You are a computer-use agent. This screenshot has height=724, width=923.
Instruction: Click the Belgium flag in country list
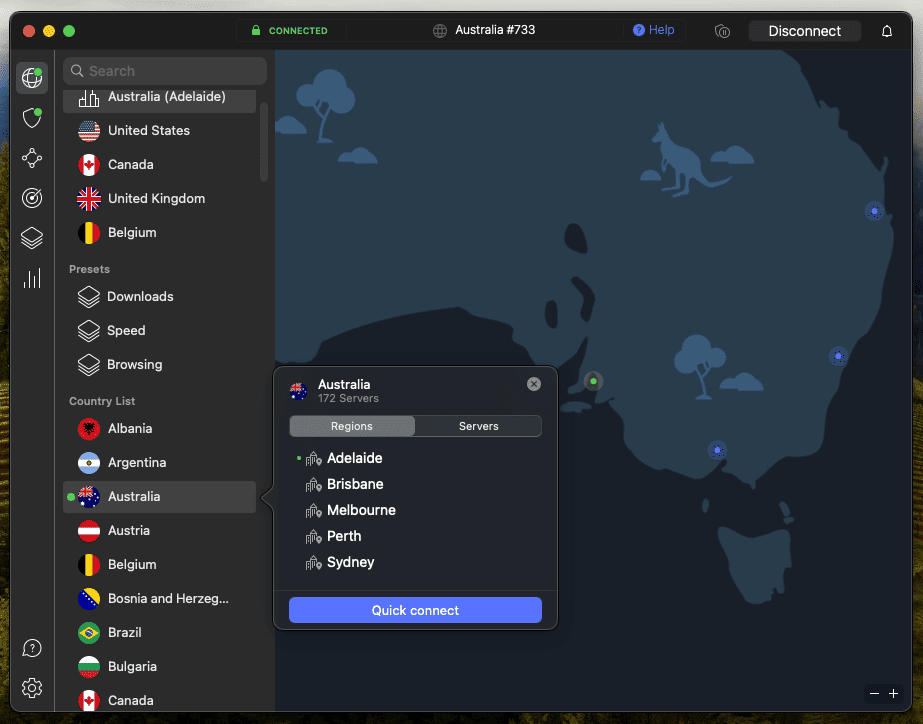89,565
